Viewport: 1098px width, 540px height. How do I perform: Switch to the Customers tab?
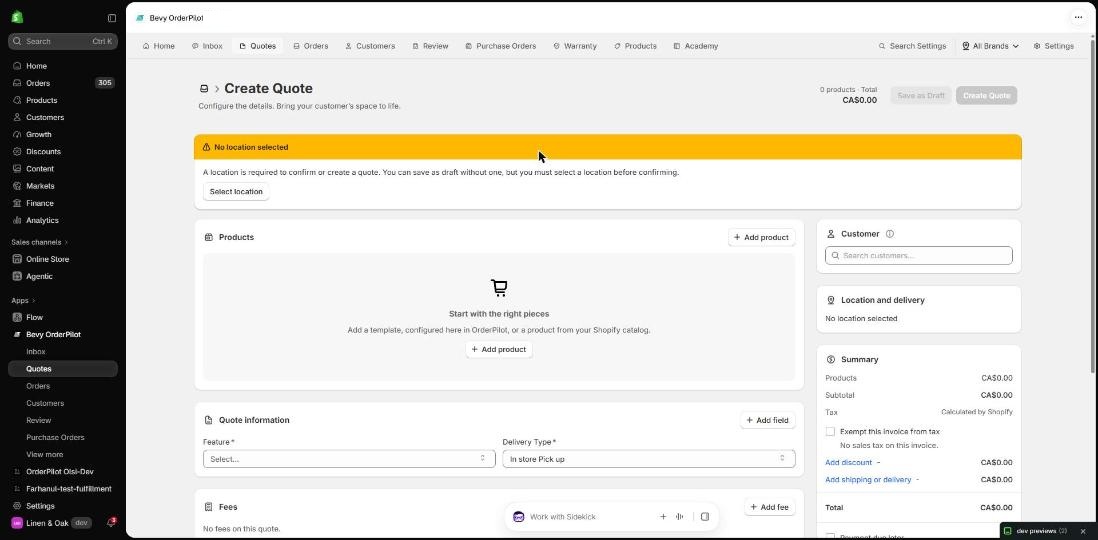click(x=370, y=46)
